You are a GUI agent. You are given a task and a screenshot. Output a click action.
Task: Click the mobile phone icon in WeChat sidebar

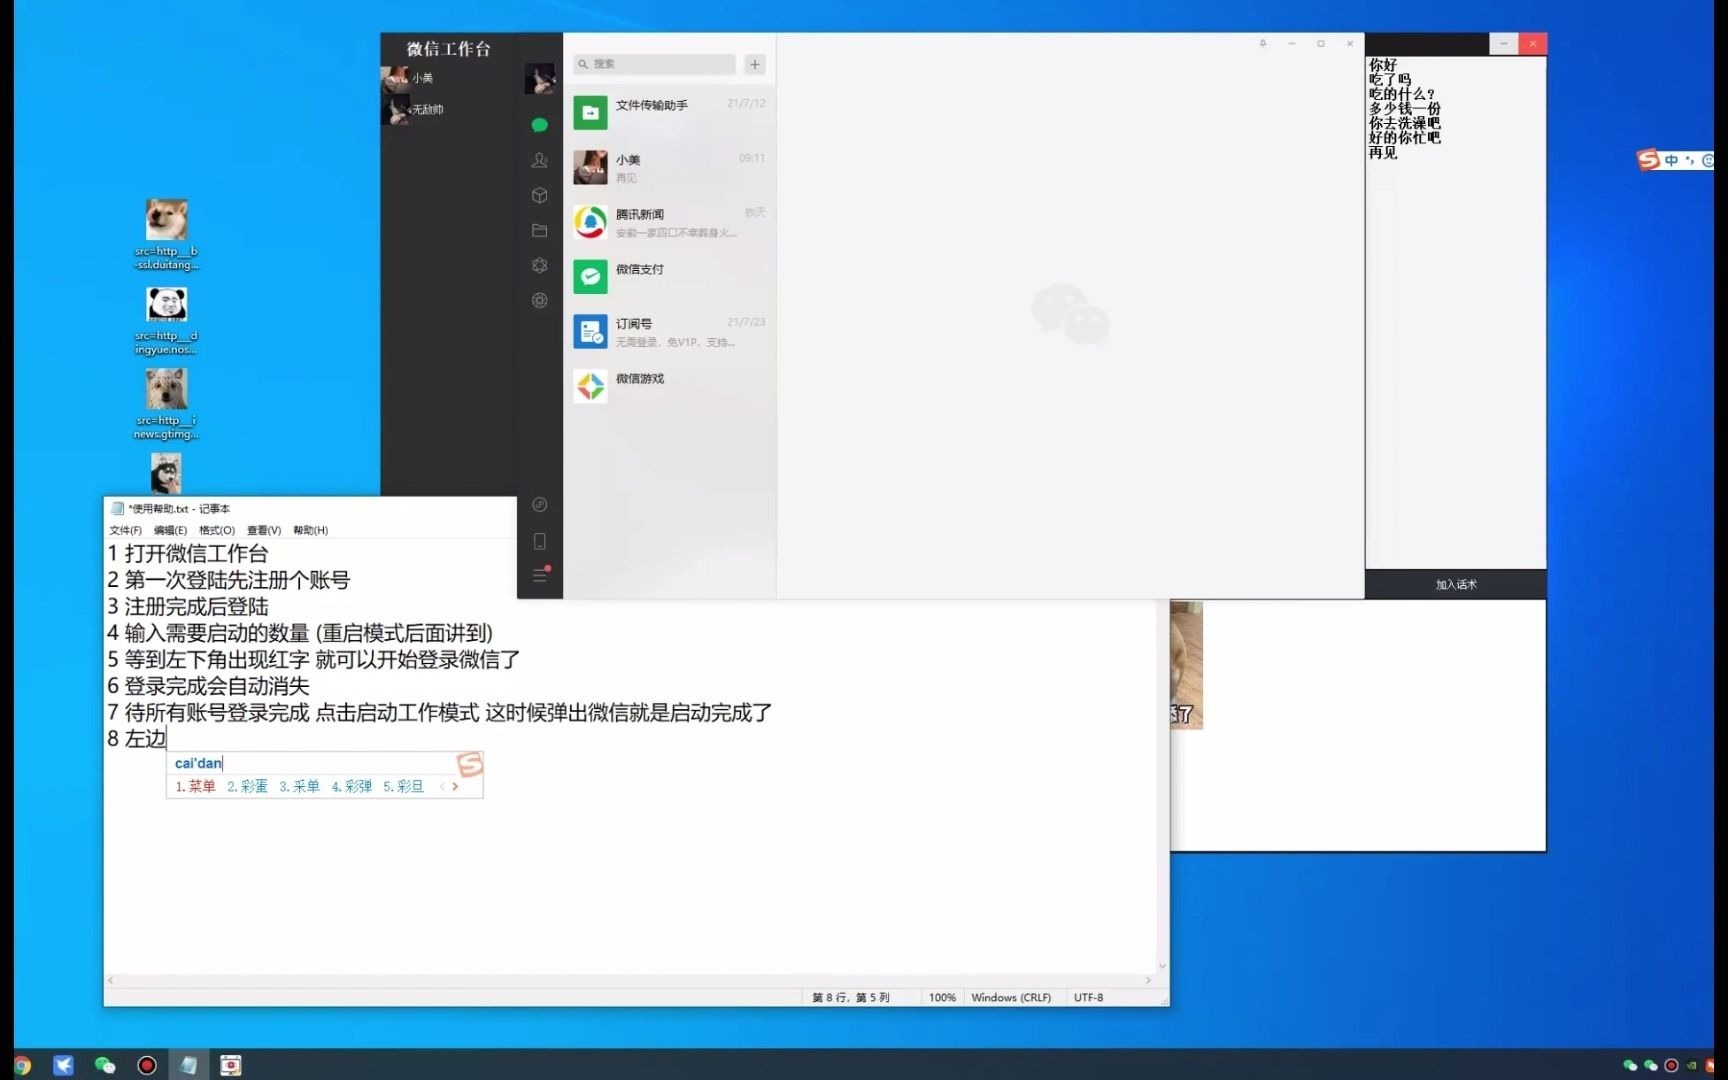pos(540,541)
